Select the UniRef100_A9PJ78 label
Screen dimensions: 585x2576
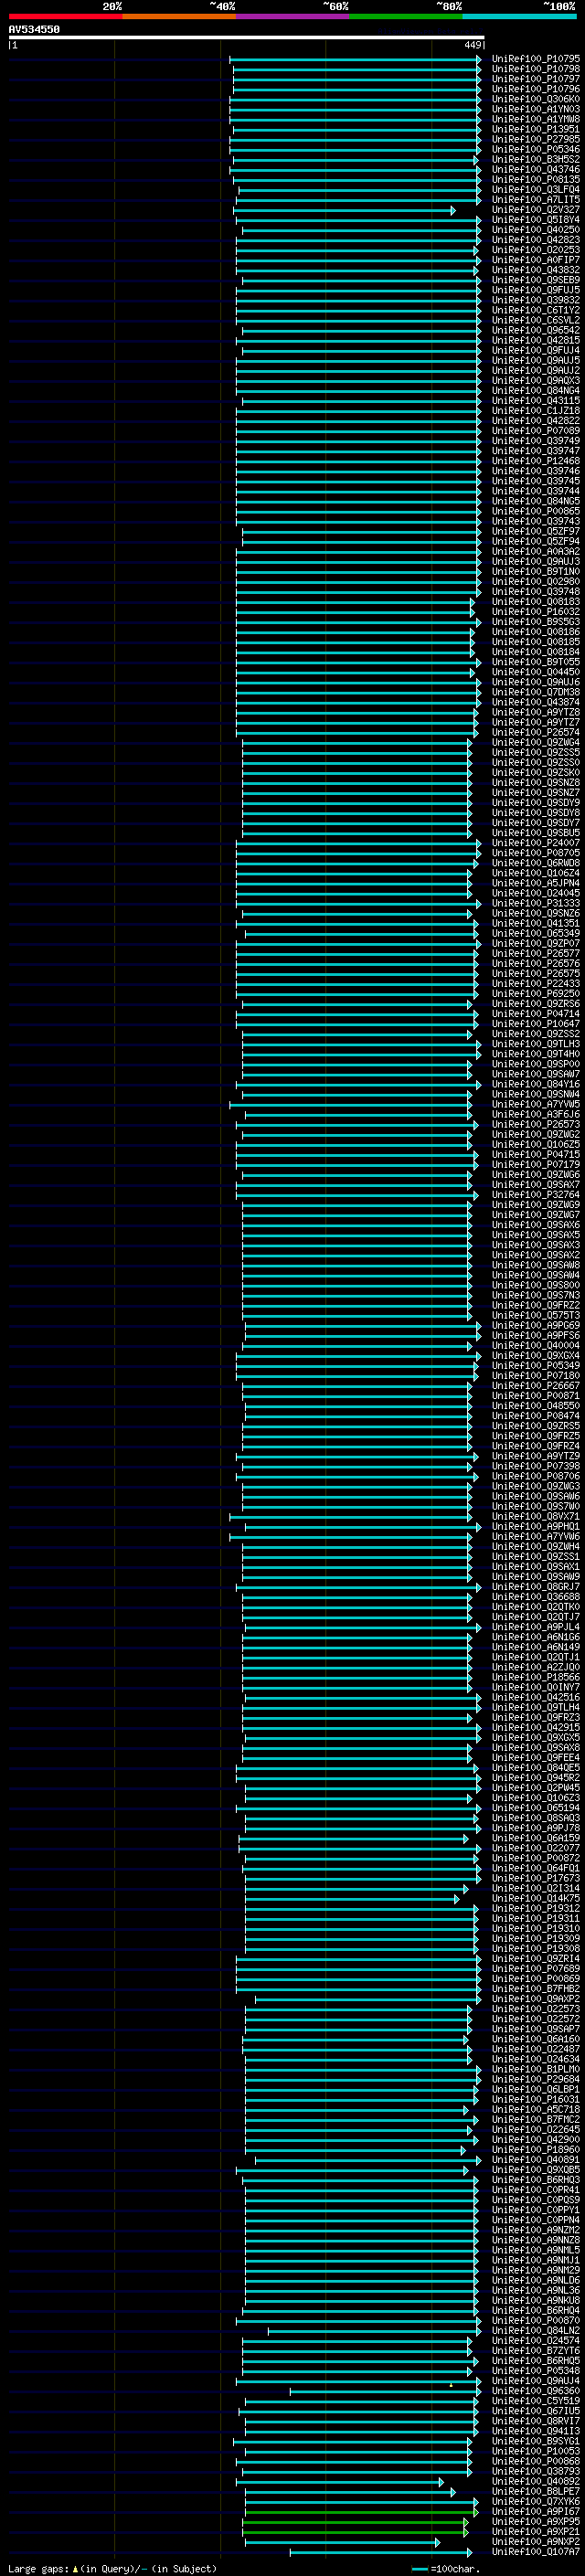pyautogui.click(x=536, y=1828)
